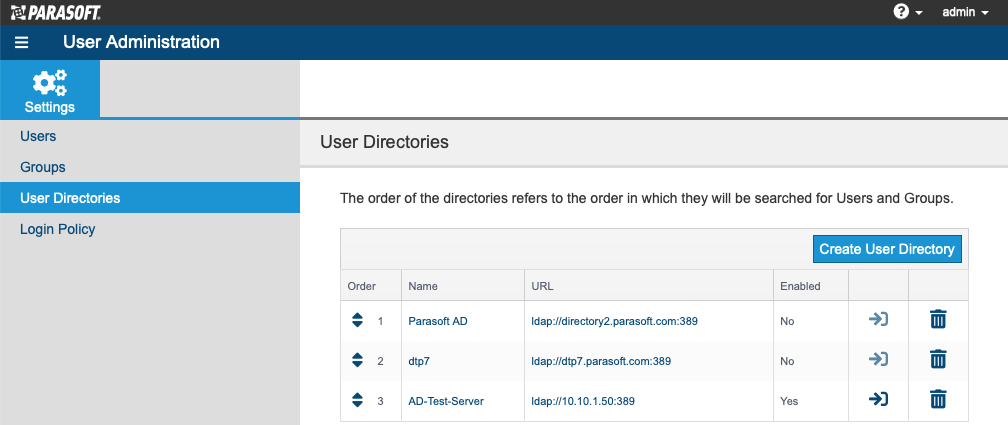This screenshot has height=425, width=1008.
Task: Delete Parasoft AD using the trash icon
Action: coord(939,319)
